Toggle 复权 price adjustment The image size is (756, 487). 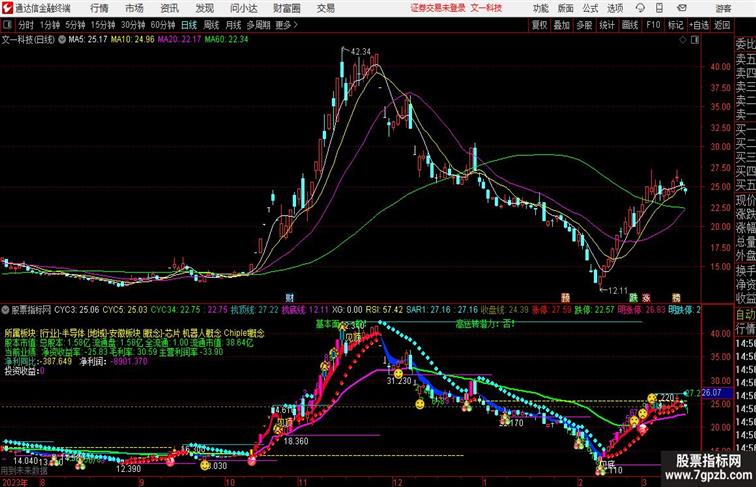point(540,25)
